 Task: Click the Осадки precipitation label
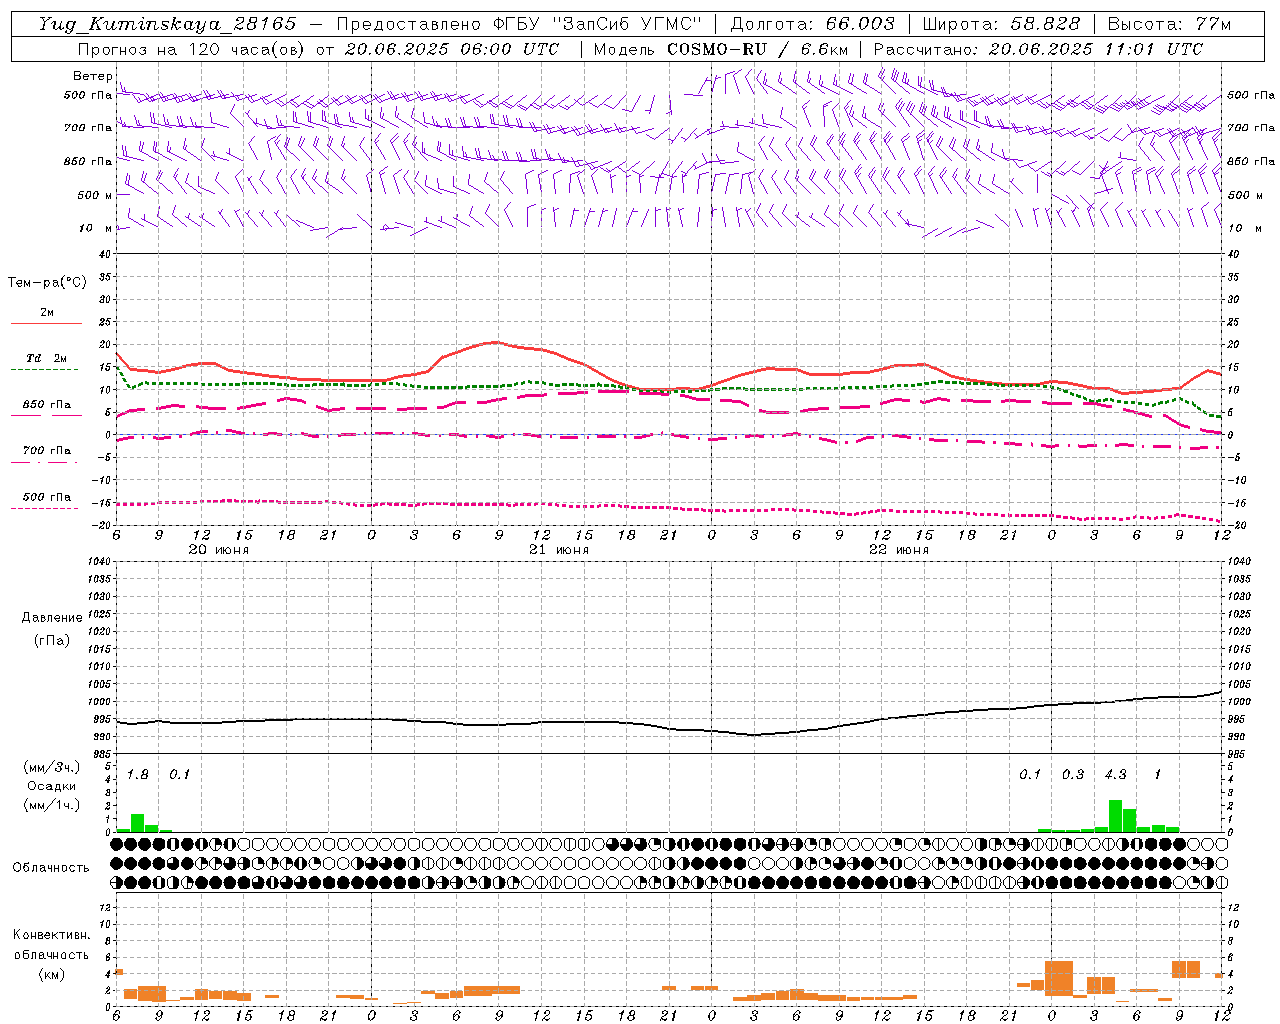pos(51,786)
